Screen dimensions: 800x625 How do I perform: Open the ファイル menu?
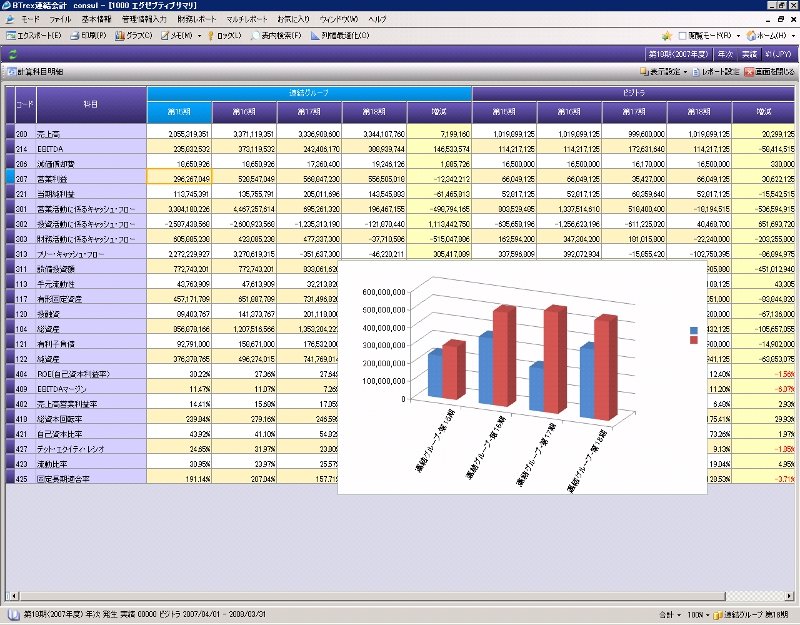(x=60, y=19)
